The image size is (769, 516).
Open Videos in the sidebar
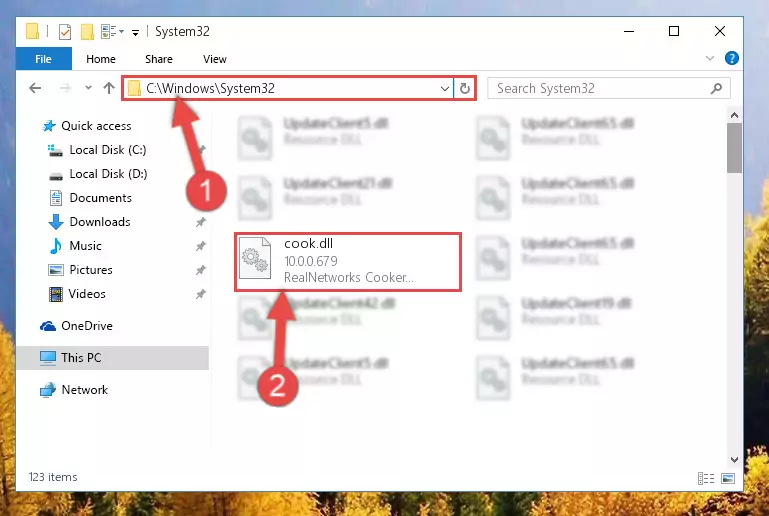(x=87, y=294)
